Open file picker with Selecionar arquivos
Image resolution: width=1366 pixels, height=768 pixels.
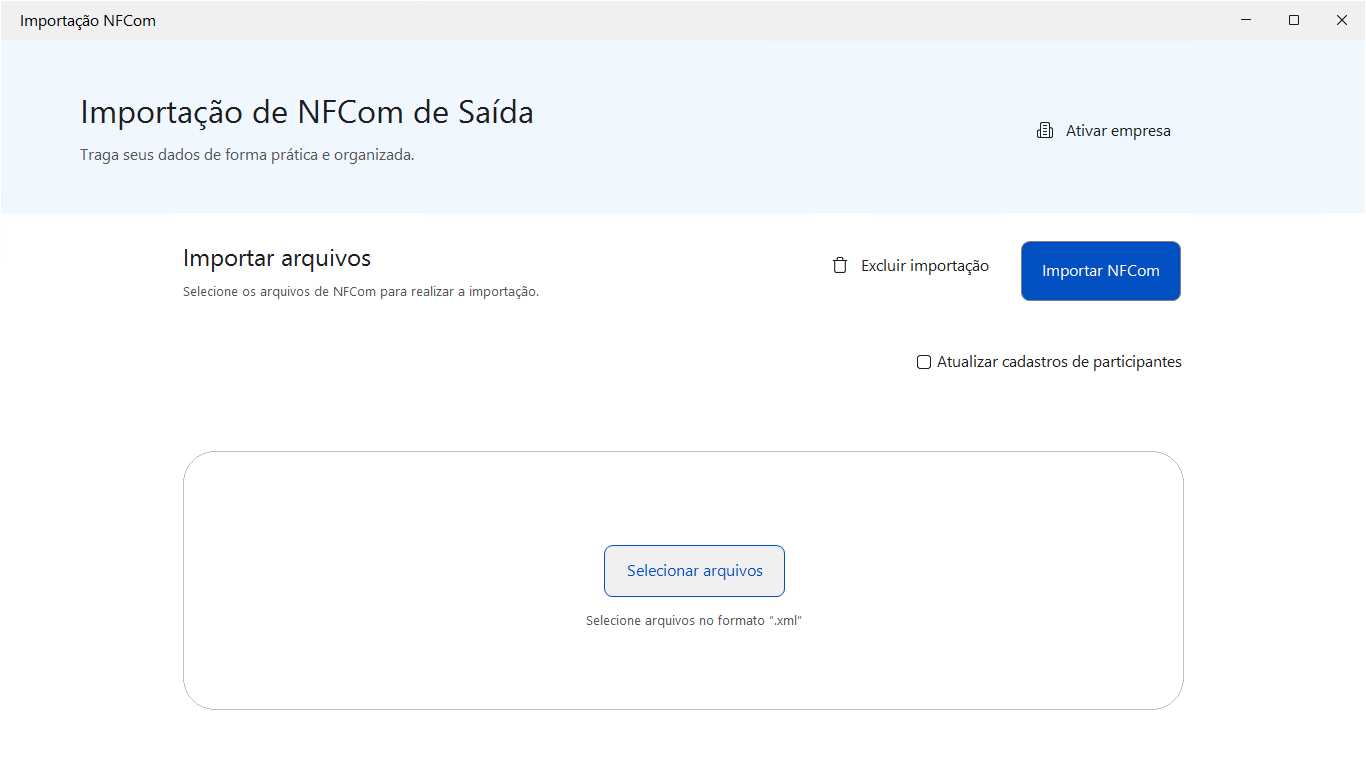[694, 571]
